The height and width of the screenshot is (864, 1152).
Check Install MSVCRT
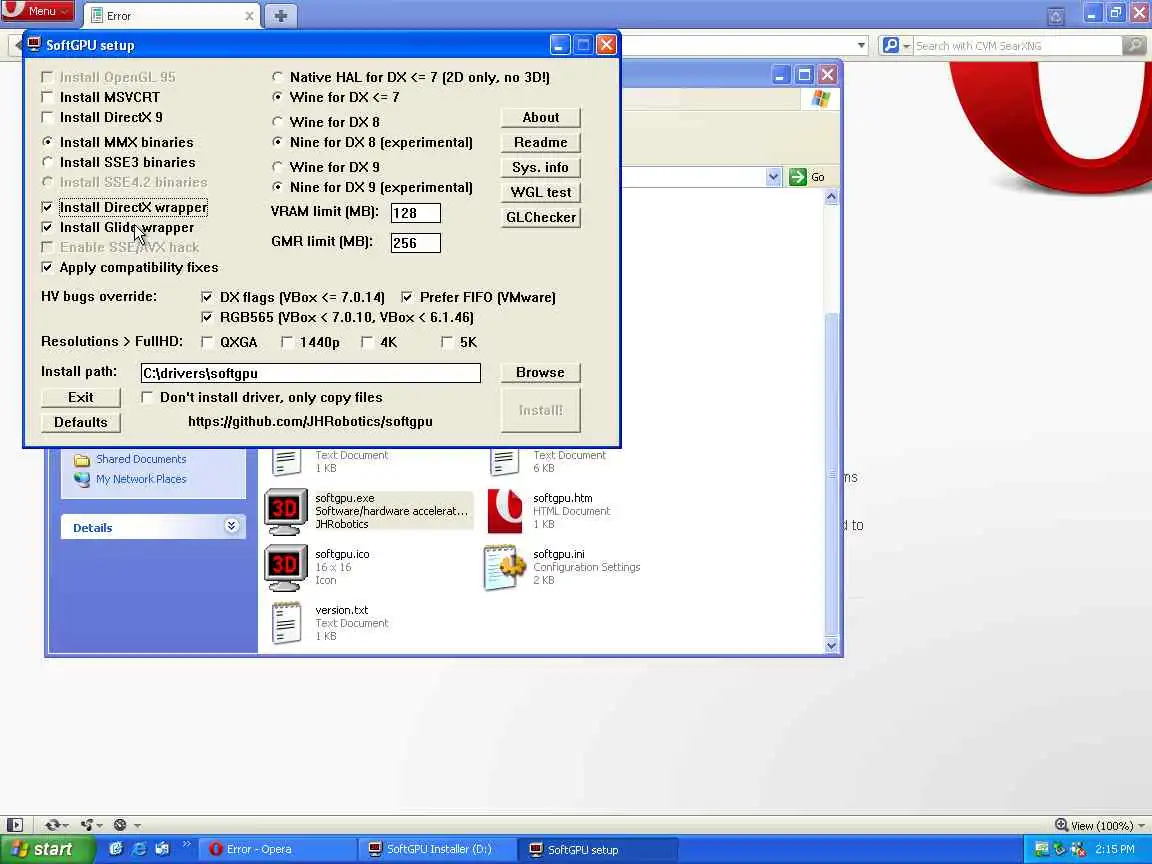click(x=47, y=97)
